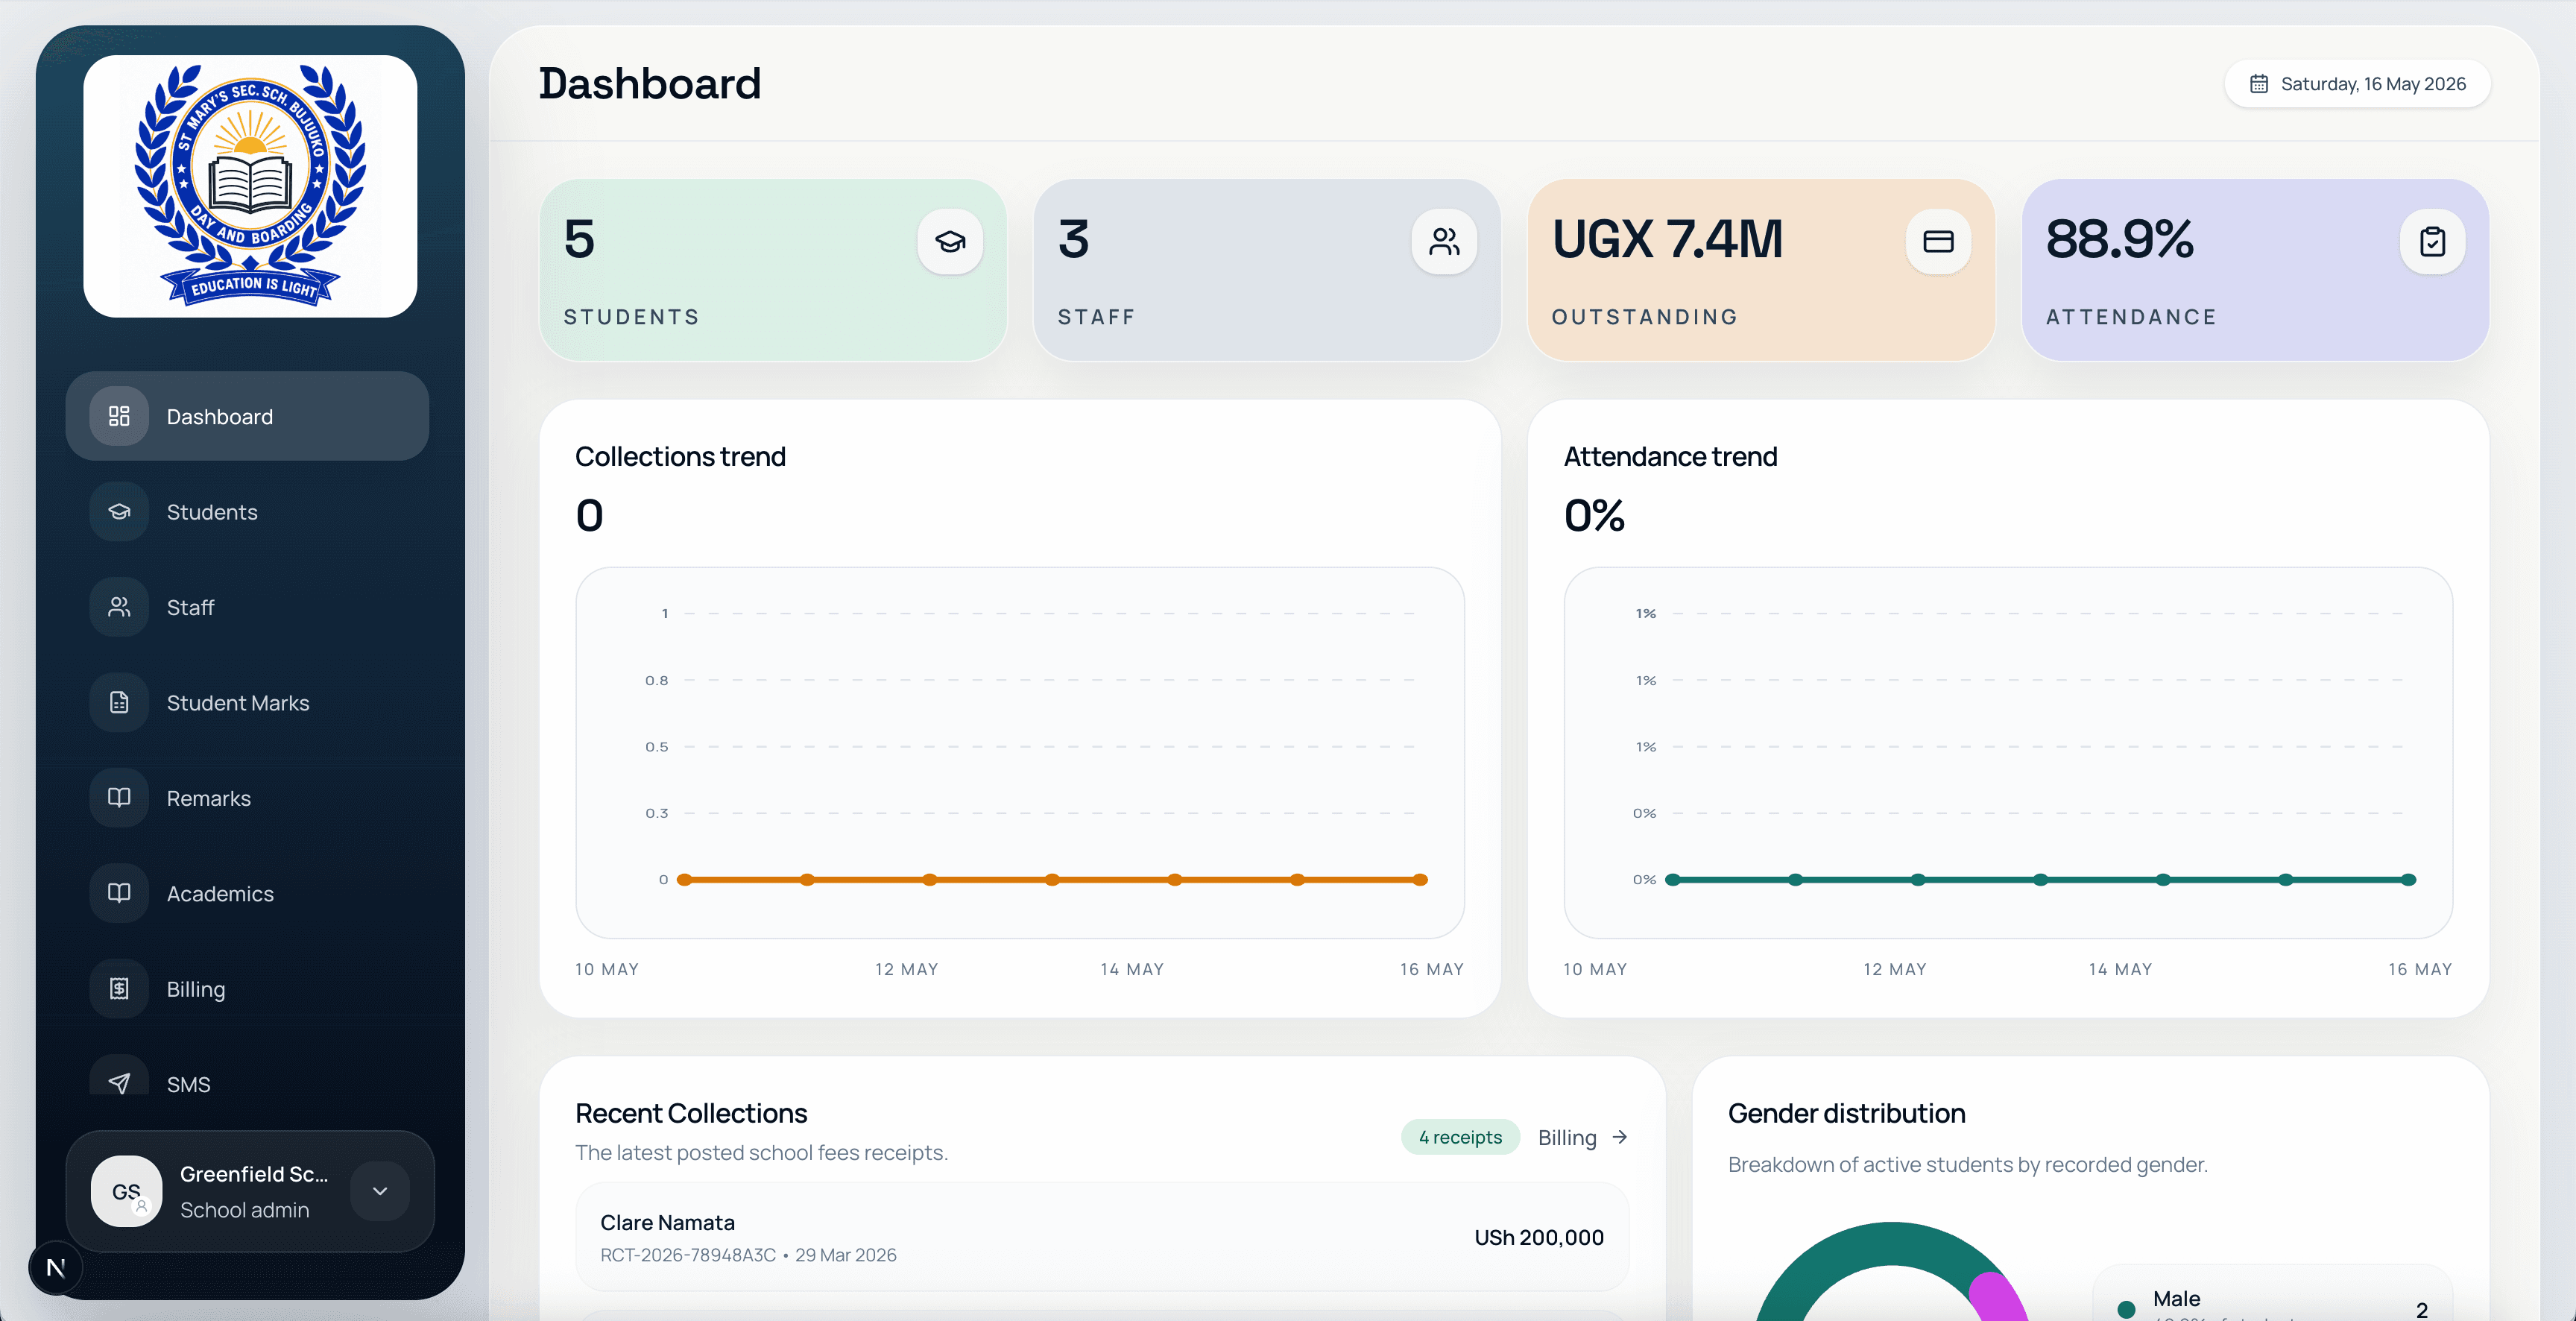The width and height of the screenshot is (2576, 1321).
Task: Open the Dashboard menu item
Action: point(247,416)
